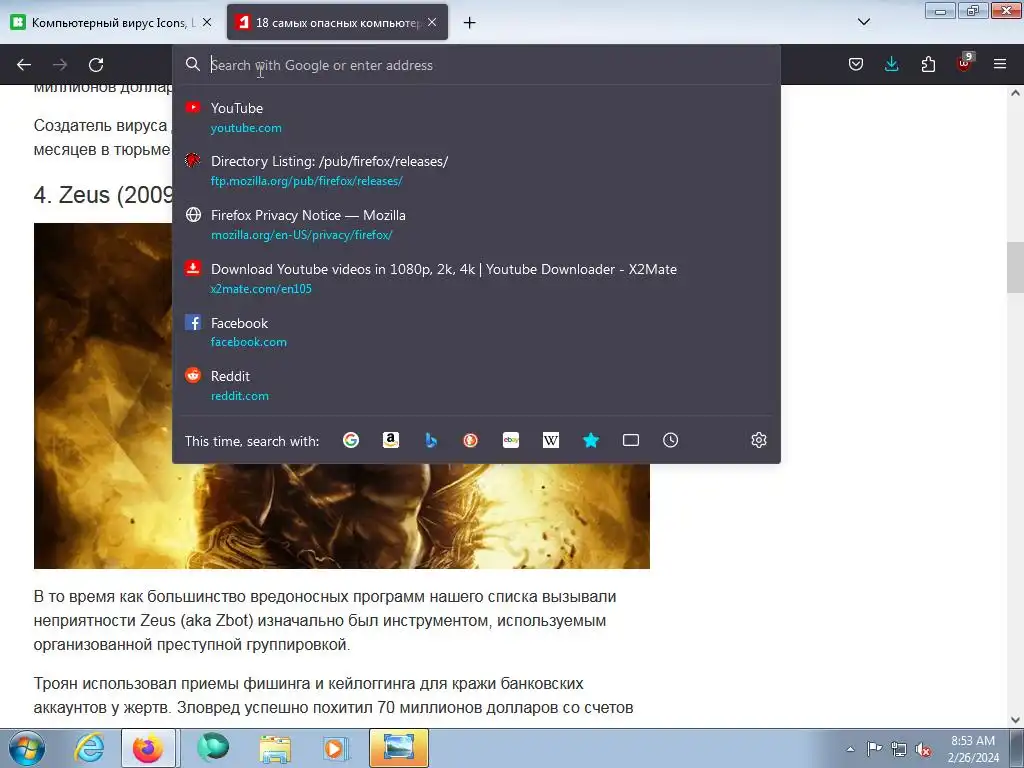Search this time with DuckDuckGo
The width and height of the screenshot is (1024, 768).
(470, 440)
